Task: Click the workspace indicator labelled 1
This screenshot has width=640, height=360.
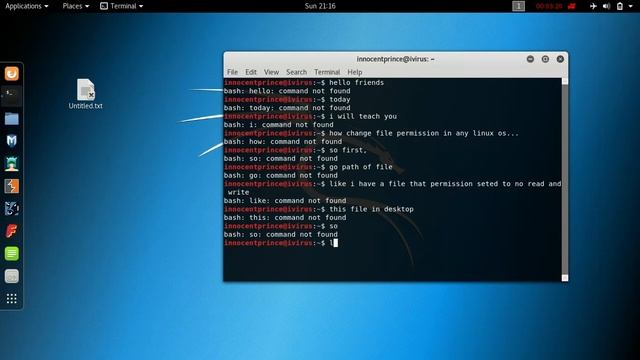Action: tap(518, 6)
